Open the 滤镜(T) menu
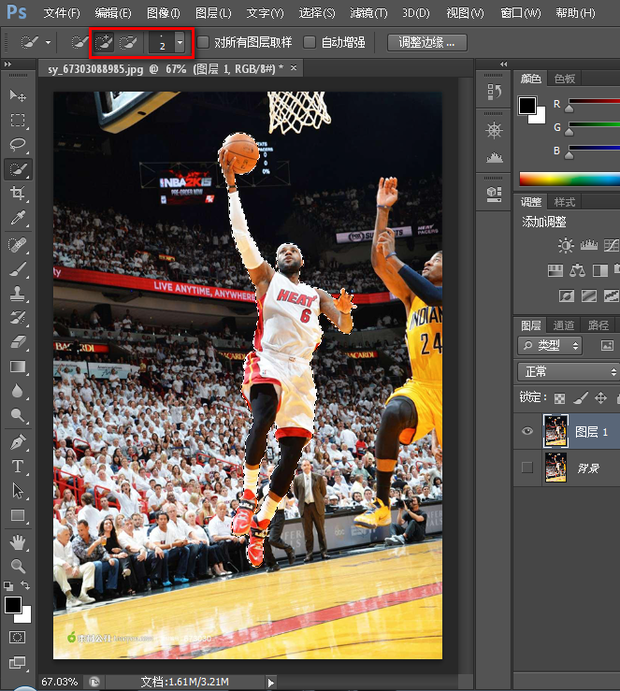This screenshot has height=691, width=620. (368, 13)
